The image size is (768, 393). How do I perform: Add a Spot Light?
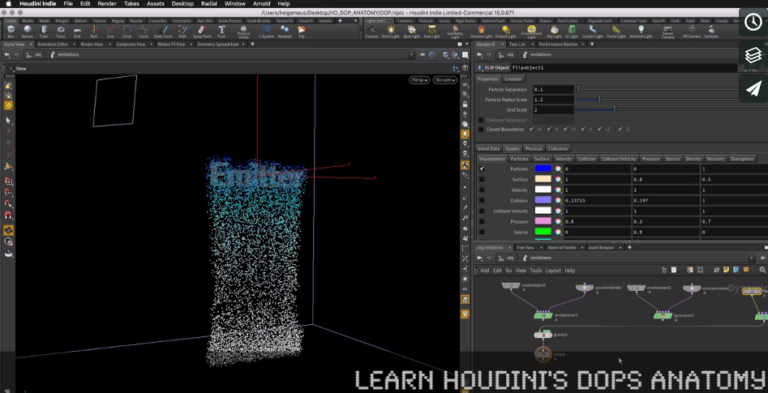click(x=411, y=32)
